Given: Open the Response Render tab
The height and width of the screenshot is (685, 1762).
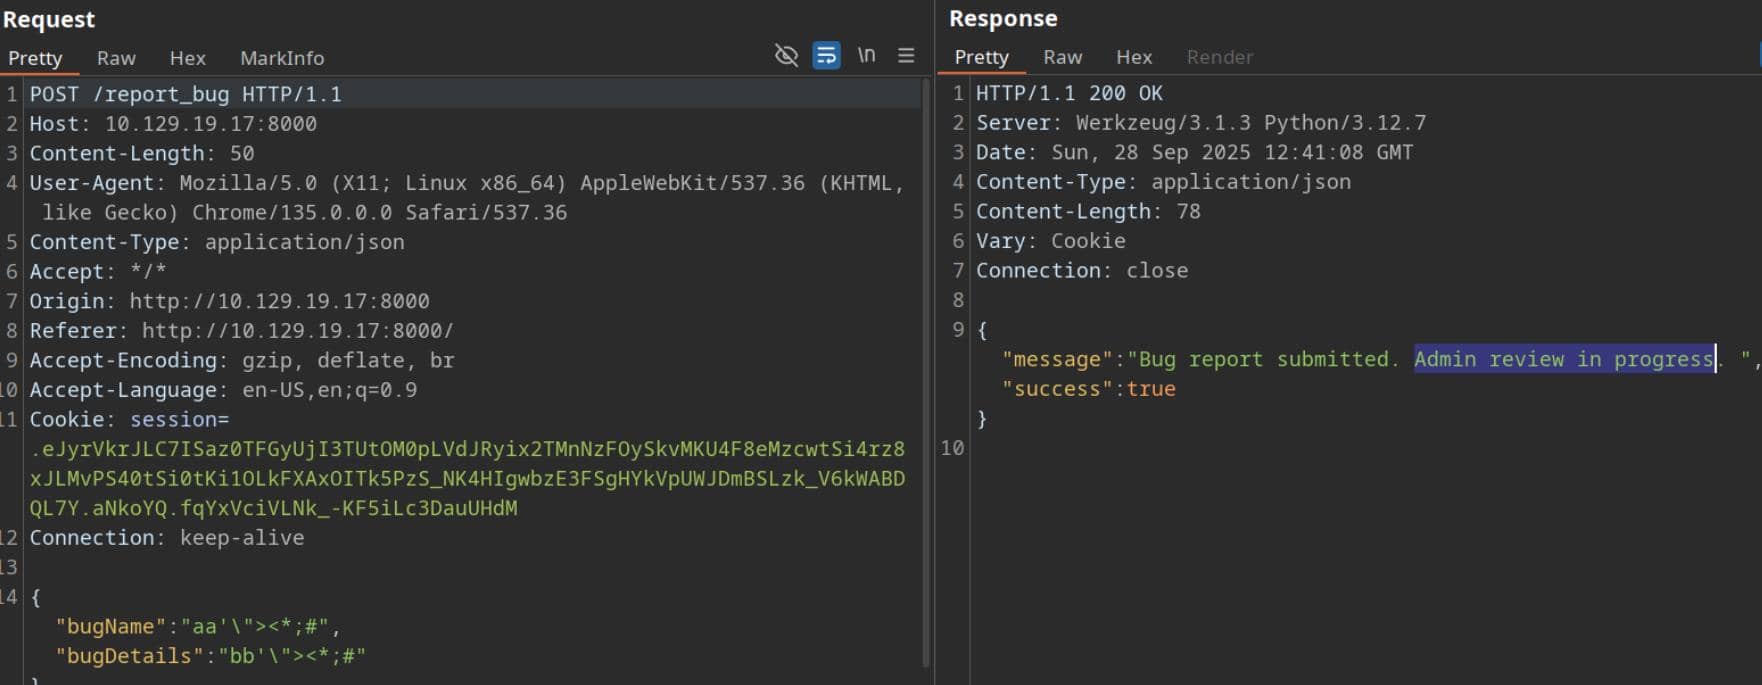Looking at the screenshot, I should [1219, 57].
